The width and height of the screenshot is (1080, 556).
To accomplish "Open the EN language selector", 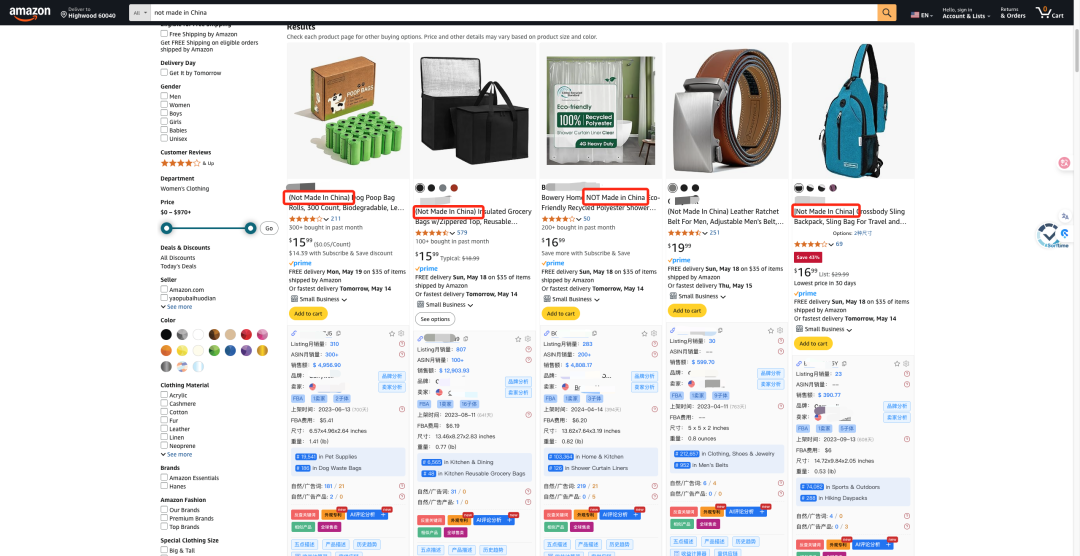I will (x=920, y=14).
